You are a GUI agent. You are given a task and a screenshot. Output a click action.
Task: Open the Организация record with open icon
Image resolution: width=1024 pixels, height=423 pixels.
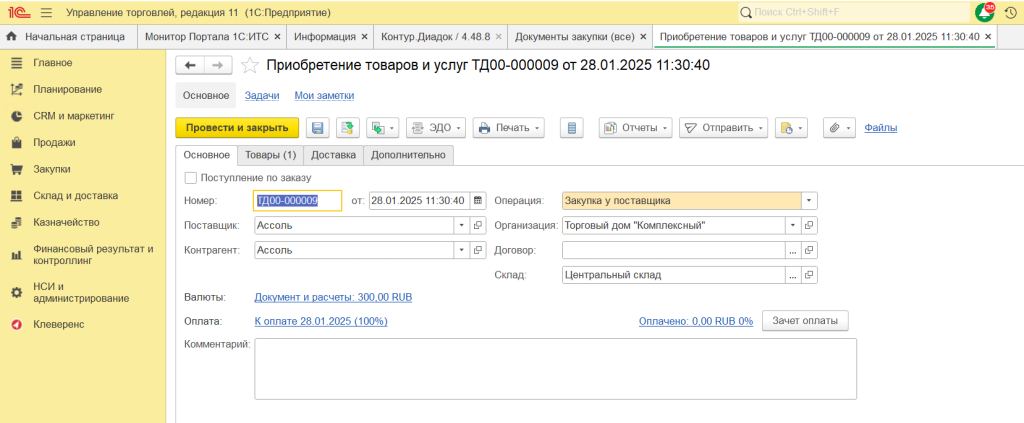(809, 225)
